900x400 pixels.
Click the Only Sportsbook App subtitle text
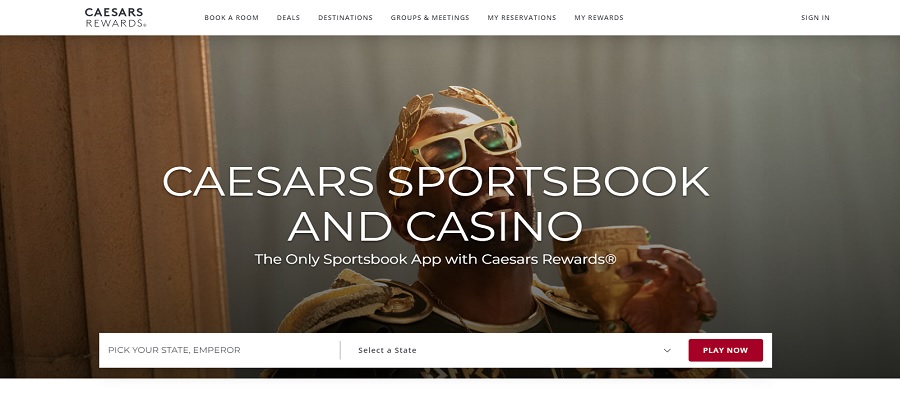coord(436,259)
